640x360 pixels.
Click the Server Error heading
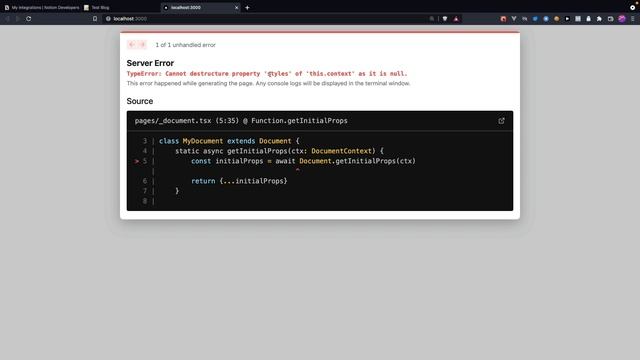coord(150,63)
